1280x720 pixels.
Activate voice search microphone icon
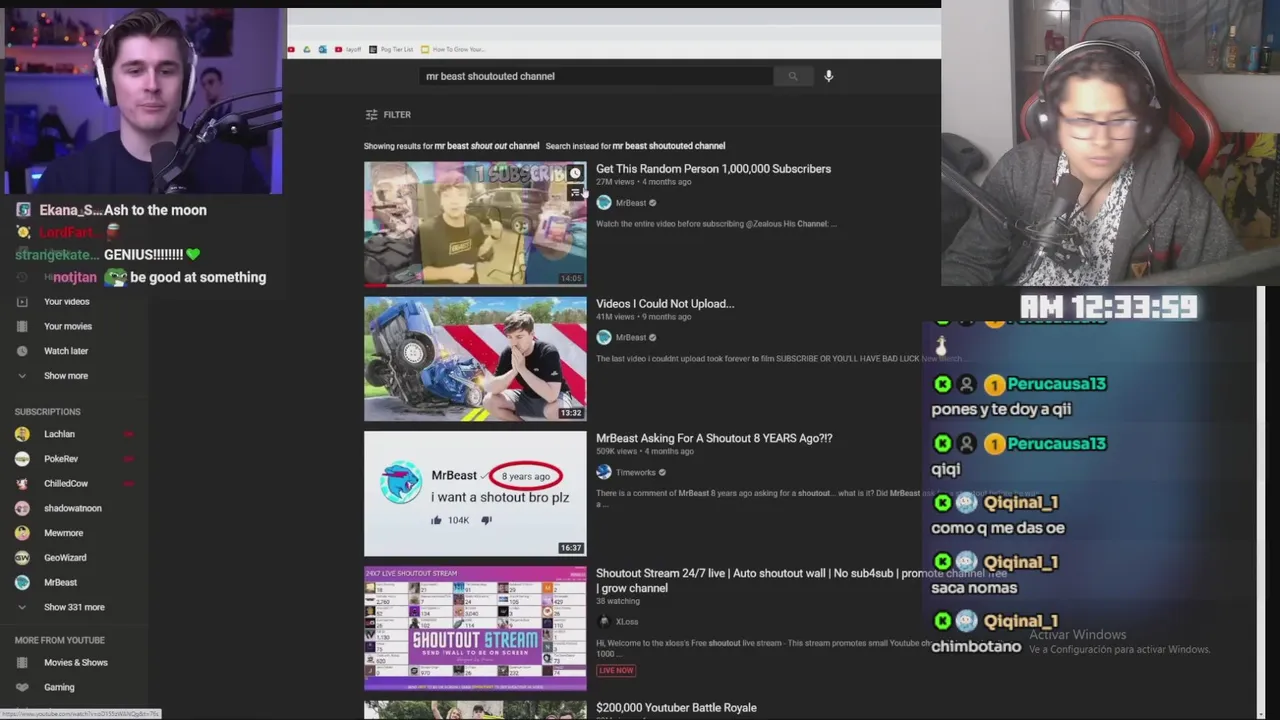(x=828, y=76)
